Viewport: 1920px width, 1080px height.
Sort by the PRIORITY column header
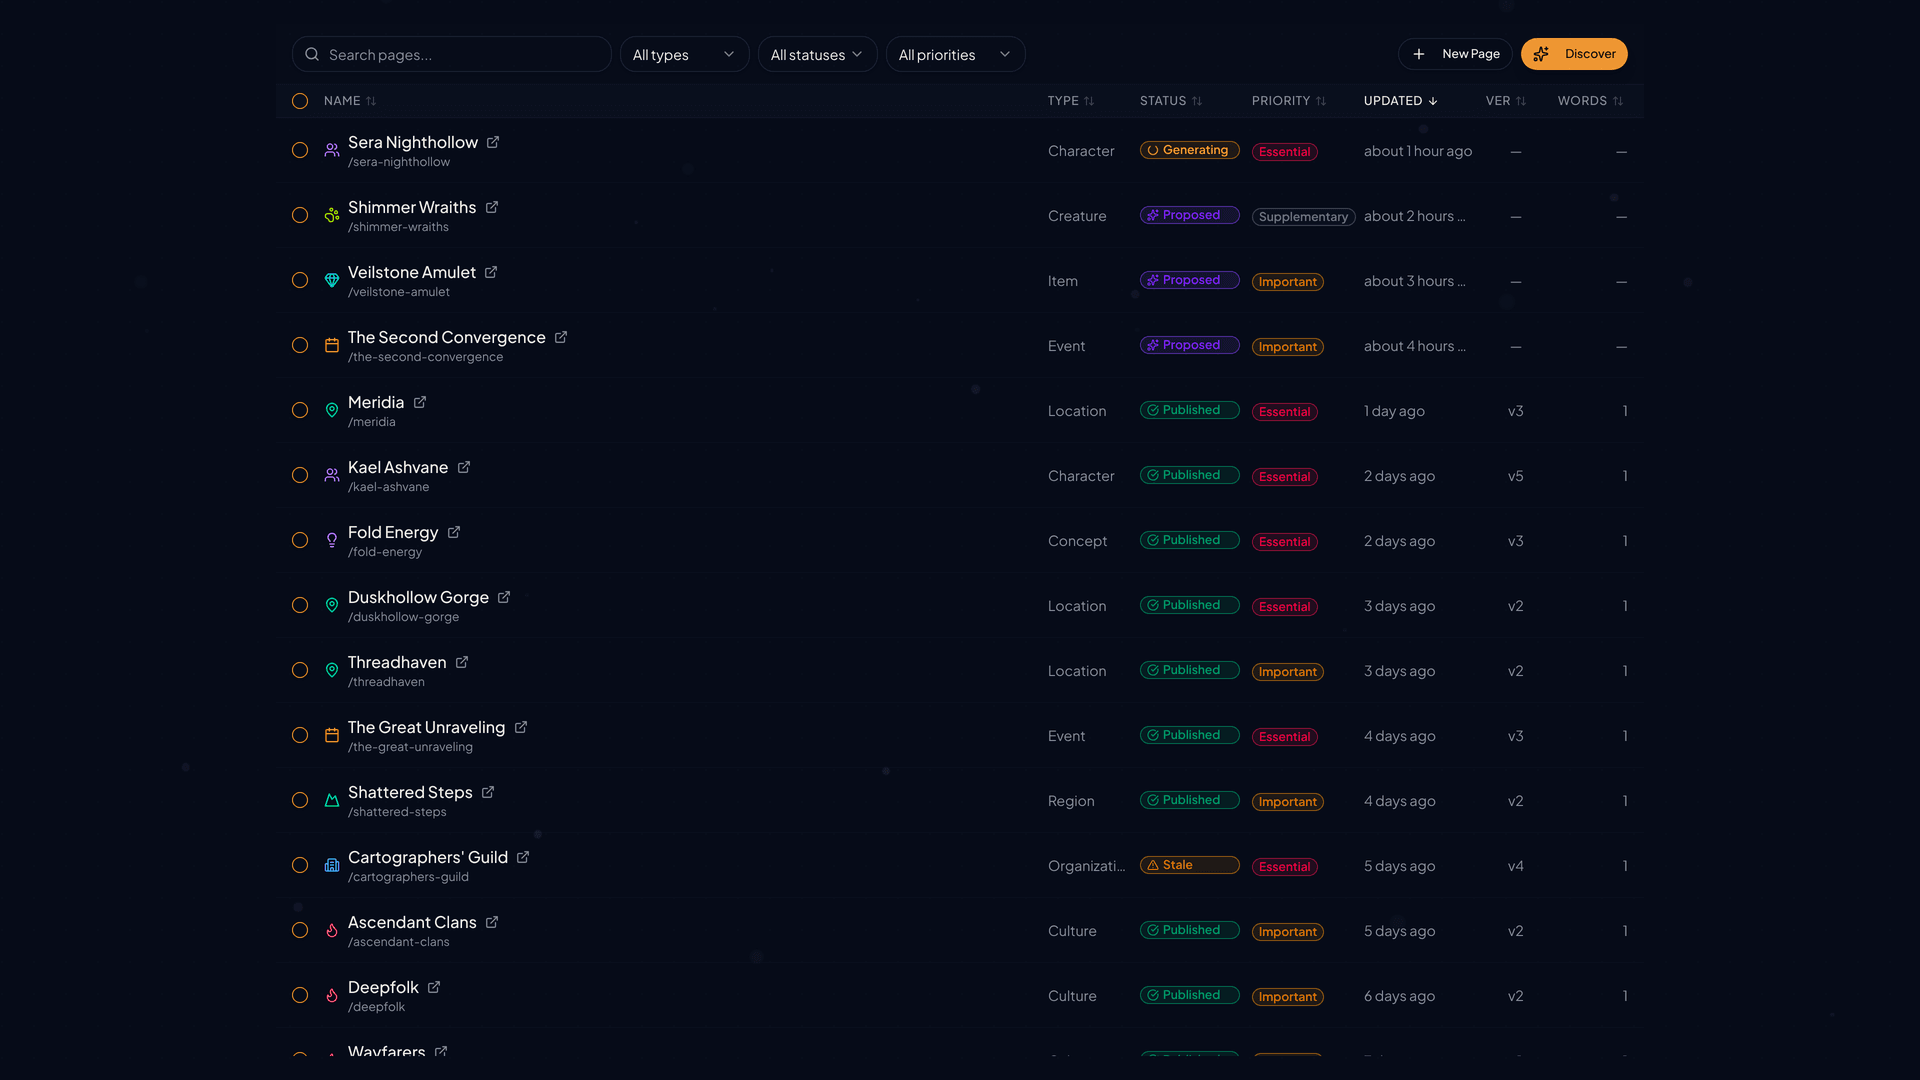click(1288, 101)
